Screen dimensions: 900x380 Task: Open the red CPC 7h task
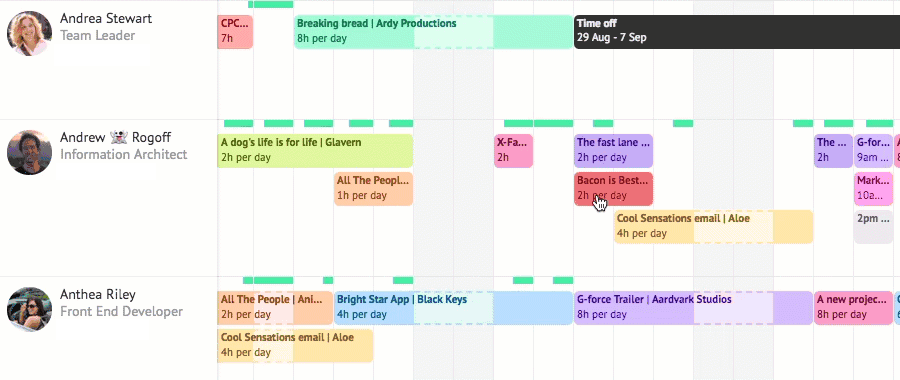pyautogui.click(x=235, y=32)
